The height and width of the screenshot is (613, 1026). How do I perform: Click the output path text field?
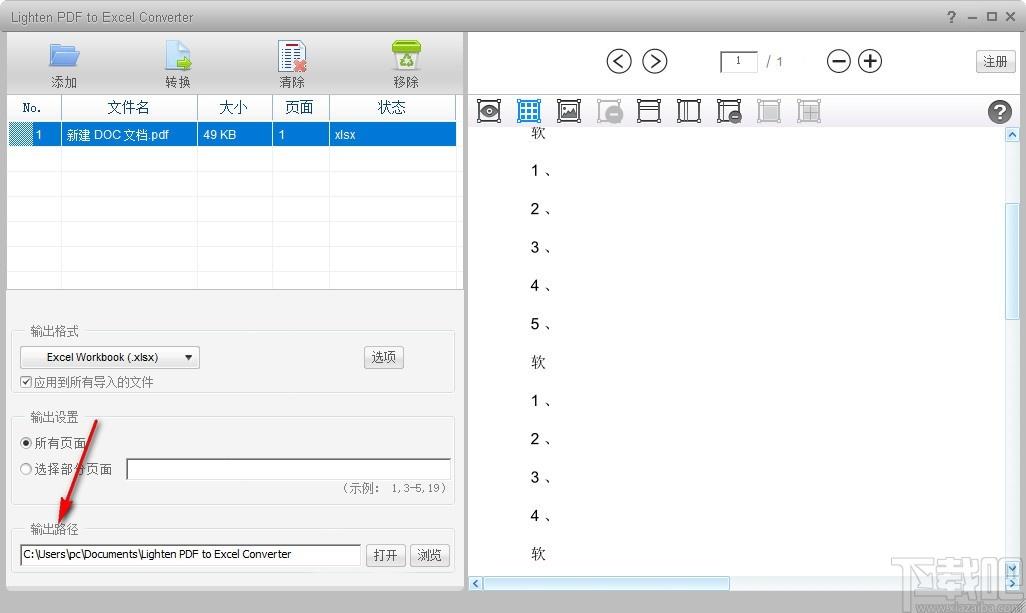pos(190,555)
